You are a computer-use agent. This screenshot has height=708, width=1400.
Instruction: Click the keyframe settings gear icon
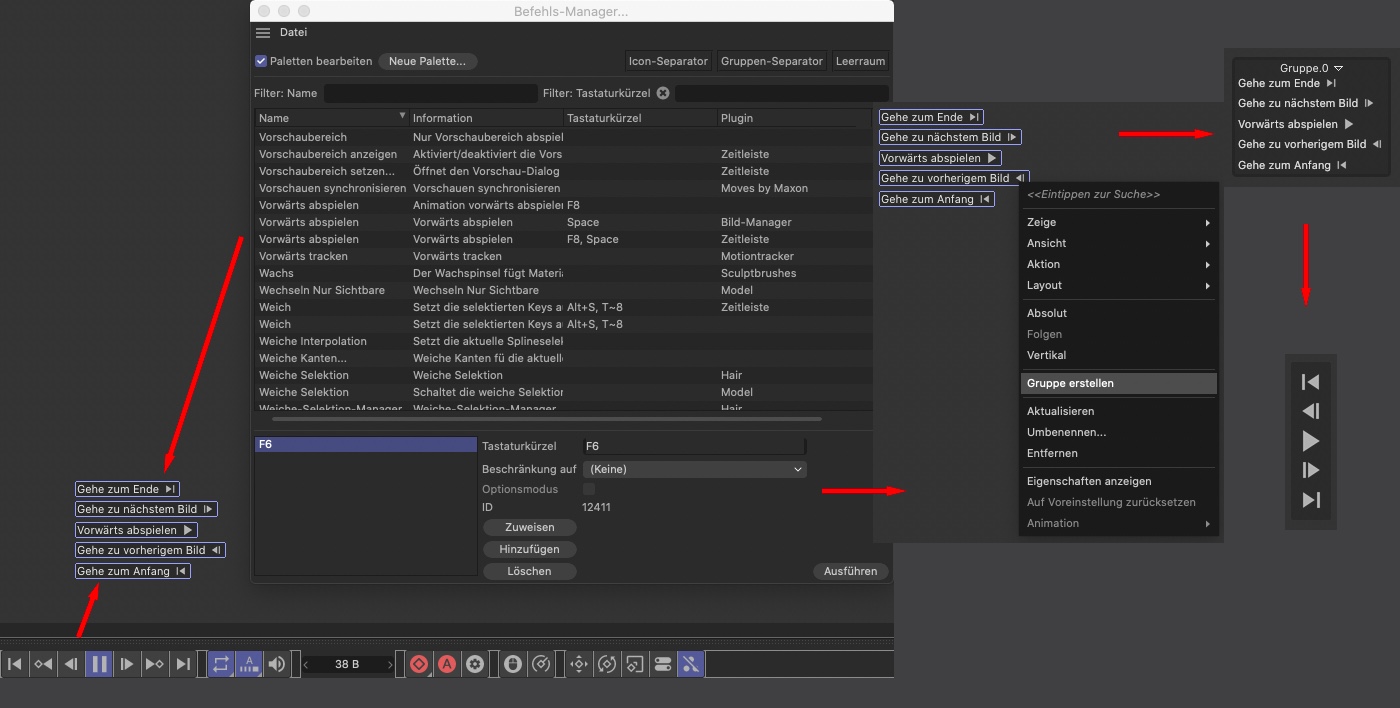(475, 664)
